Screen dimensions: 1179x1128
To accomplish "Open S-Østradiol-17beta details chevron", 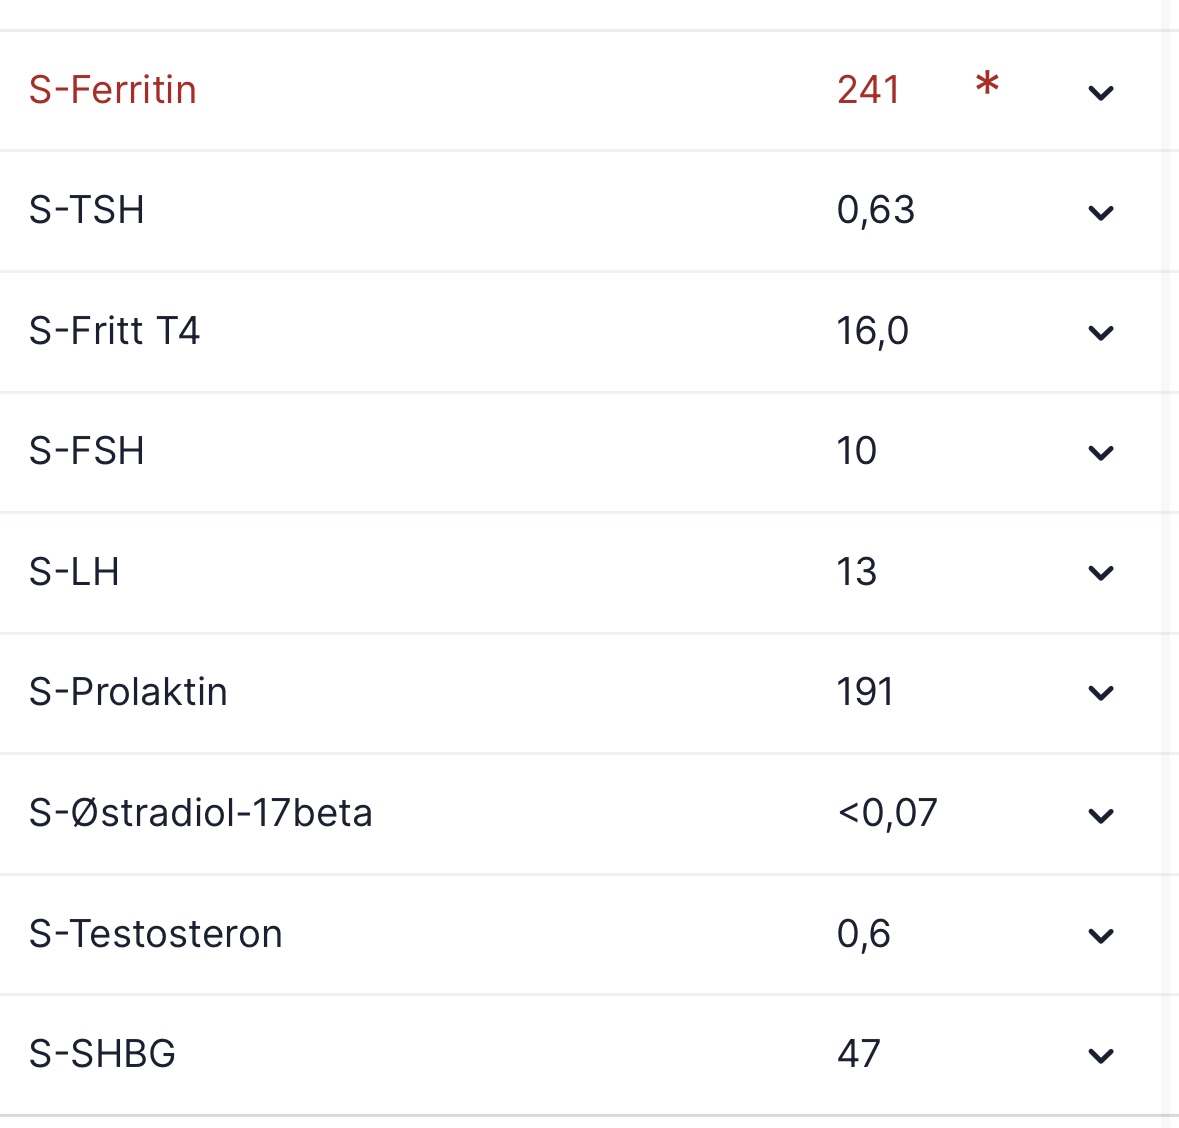I will (1101, 816).
